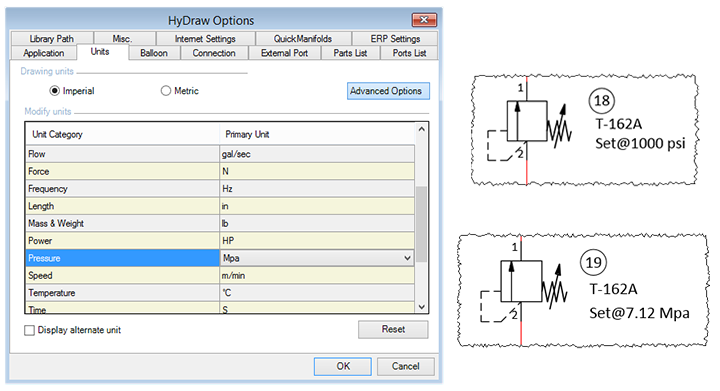The height and width of the screenshot is (391, 720).
Task: Close the HyDraw Options dialog
Action: 424,20
